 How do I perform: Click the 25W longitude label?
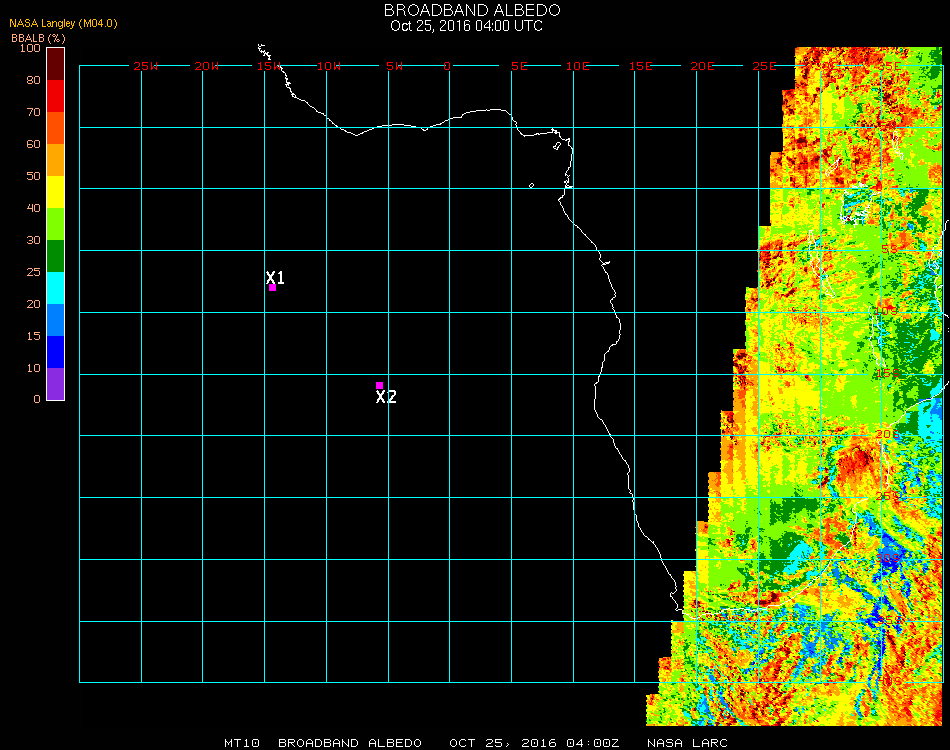coord(145,66)
